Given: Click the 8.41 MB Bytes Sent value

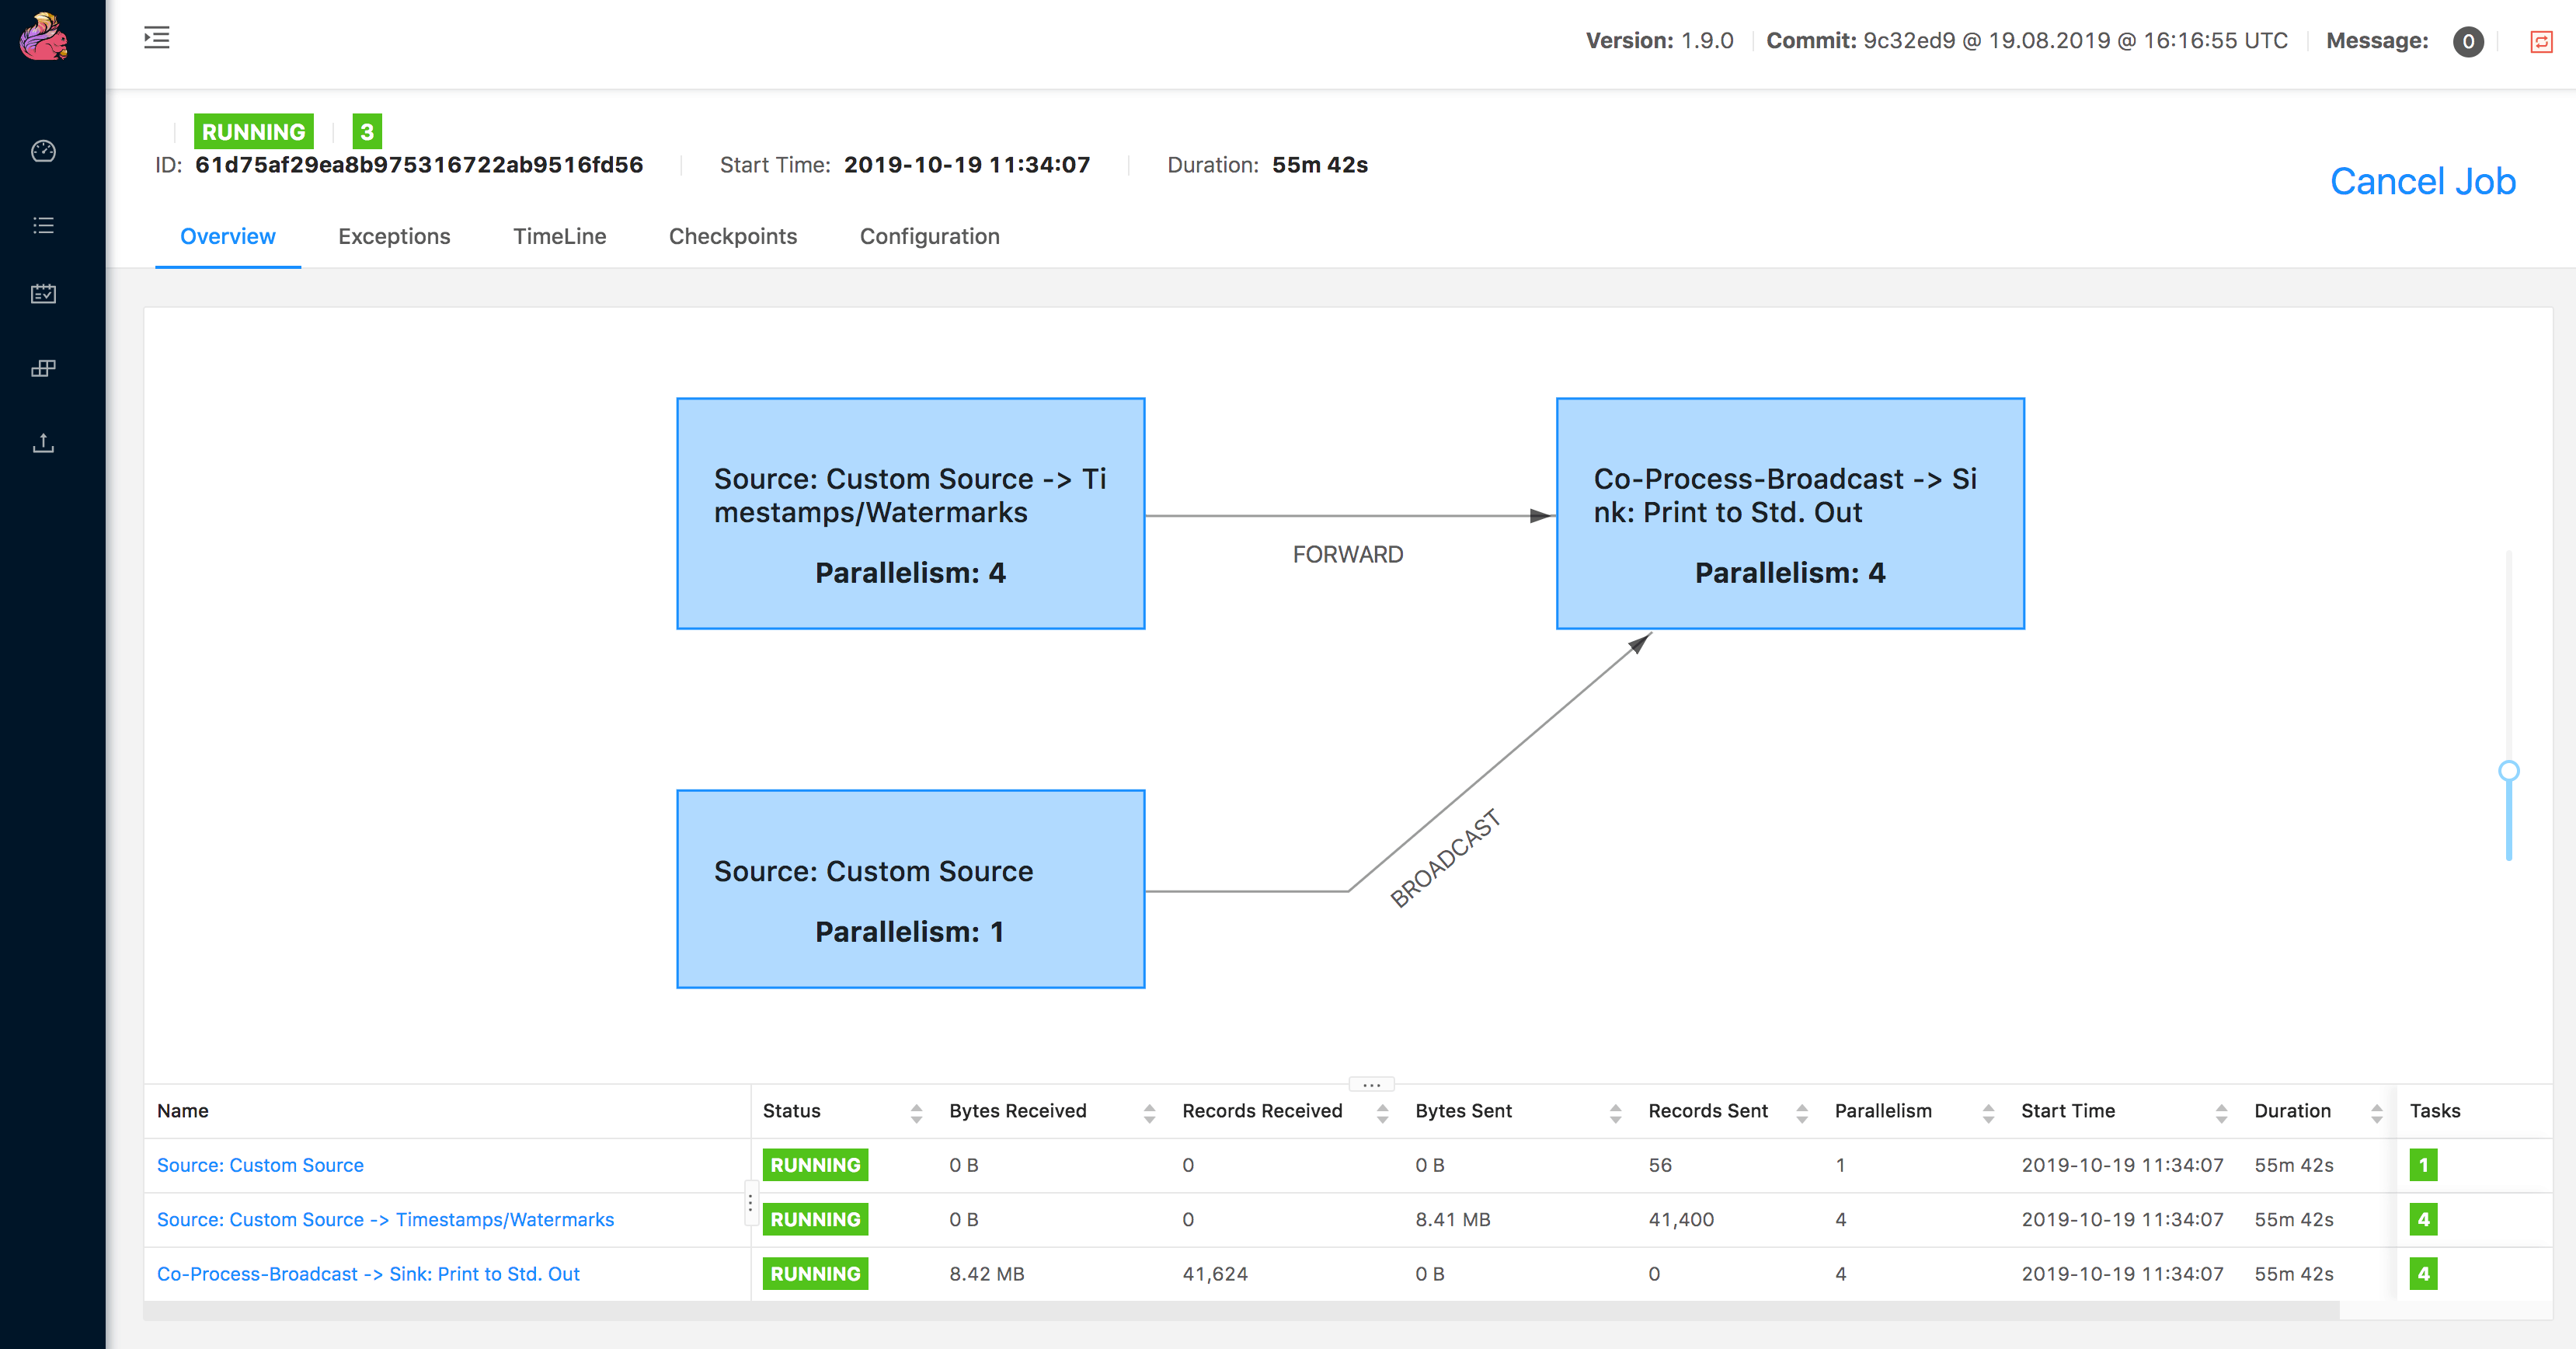Looking at the screenshot, I should [x=1452, y=1219].
